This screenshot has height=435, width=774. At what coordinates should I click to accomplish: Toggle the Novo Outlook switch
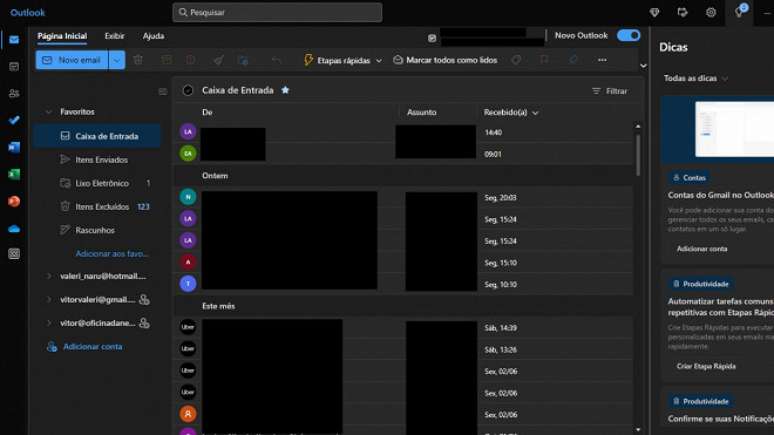pyautogui.click(x=628, y=36)
